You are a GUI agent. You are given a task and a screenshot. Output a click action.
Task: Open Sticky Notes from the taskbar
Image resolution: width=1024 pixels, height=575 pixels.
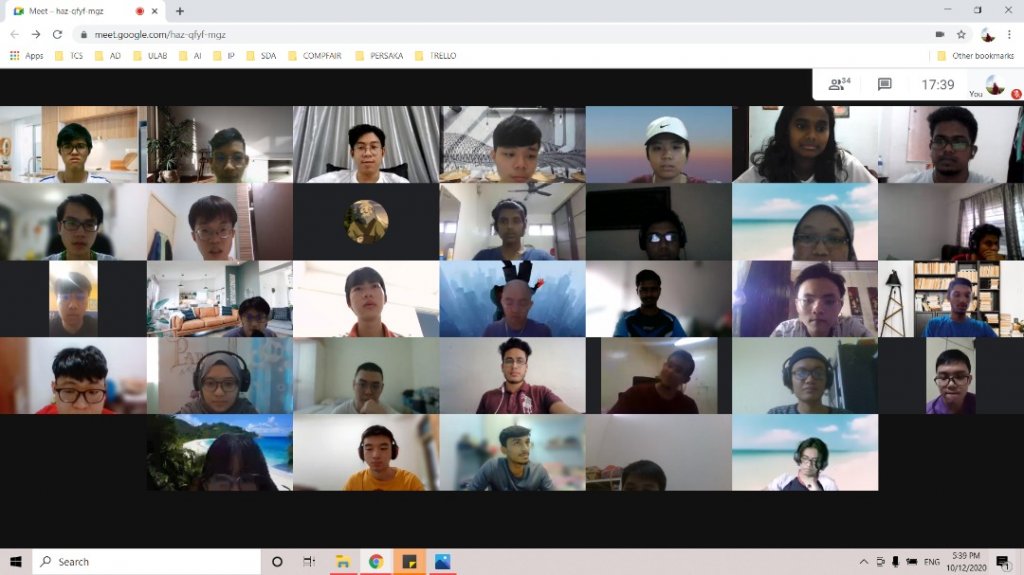[x=409, y=562]
